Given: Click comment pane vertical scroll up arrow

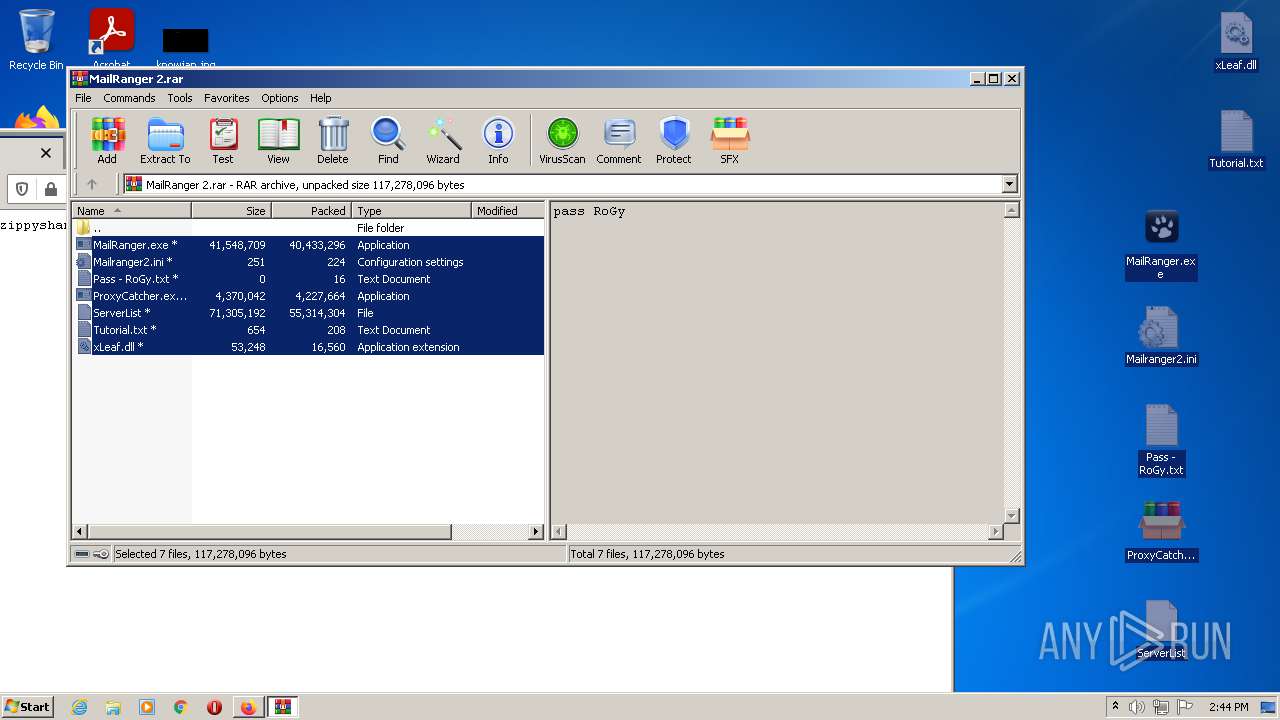Looking at the screenshot, I should [1011, 210].
